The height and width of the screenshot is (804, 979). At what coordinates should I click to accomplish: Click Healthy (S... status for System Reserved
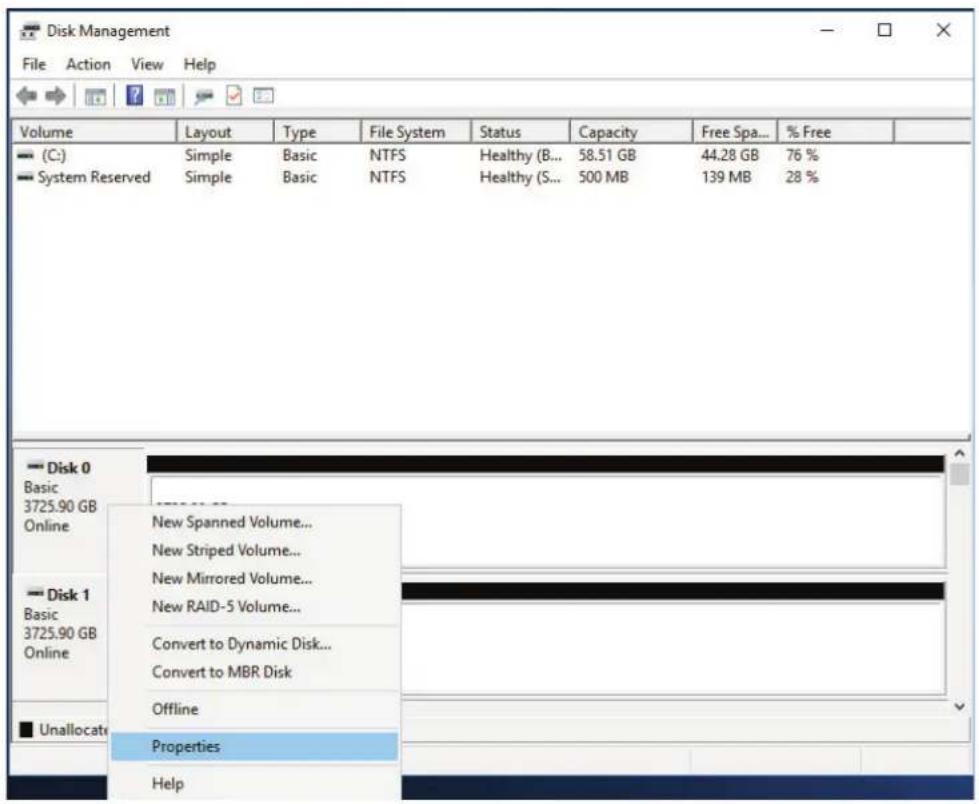pyautogui.click(x=520, y=177)
